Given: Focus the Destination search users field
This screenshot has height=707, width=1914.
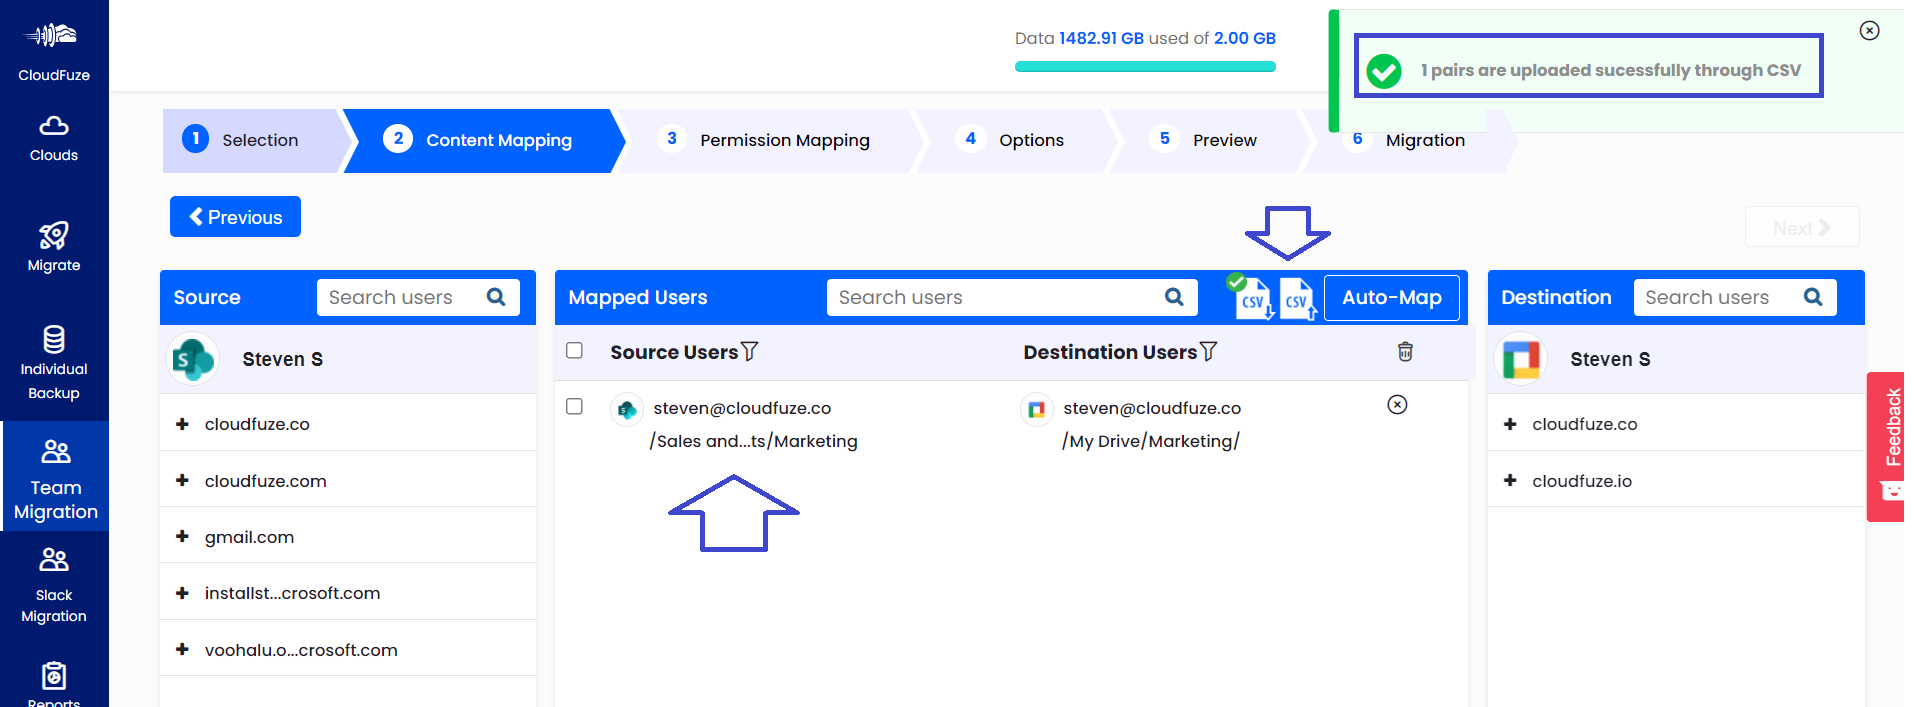Looking at the screenshot, I should 1735,297.
